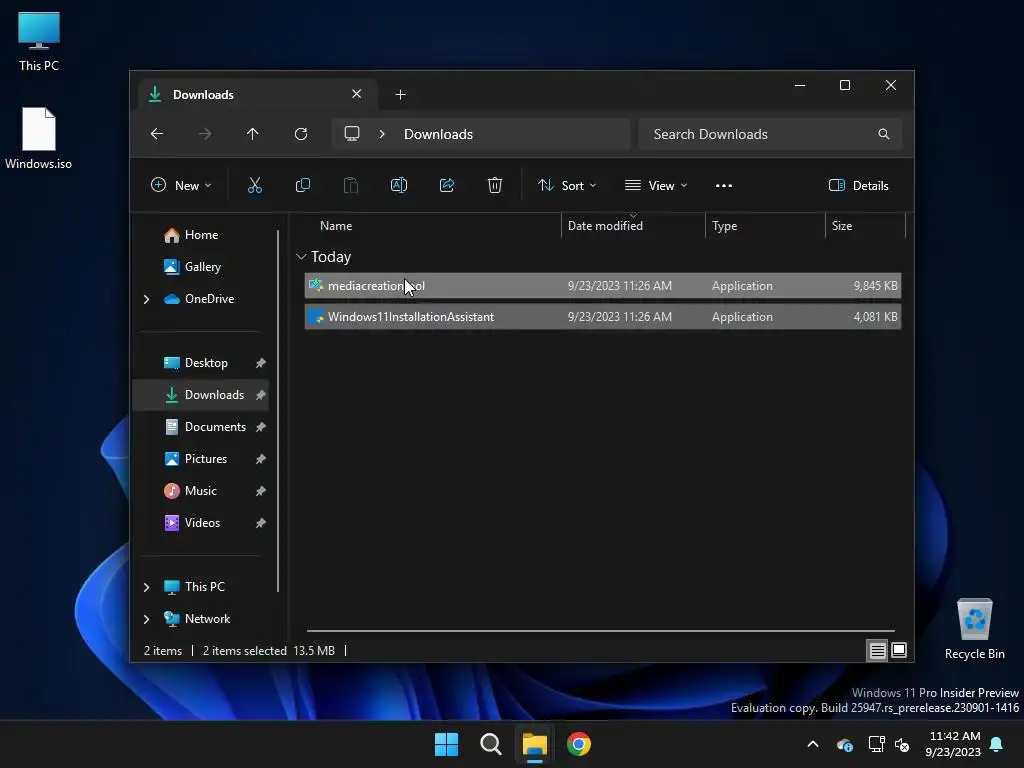Expand OneDrive in navigation pane
The height and width of the screenshot is (768, 1024).
point(146,299)
